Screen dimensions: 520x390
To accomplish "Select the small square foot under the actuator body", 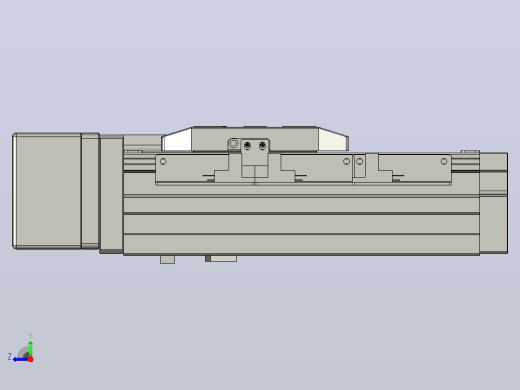I will 167,260.
